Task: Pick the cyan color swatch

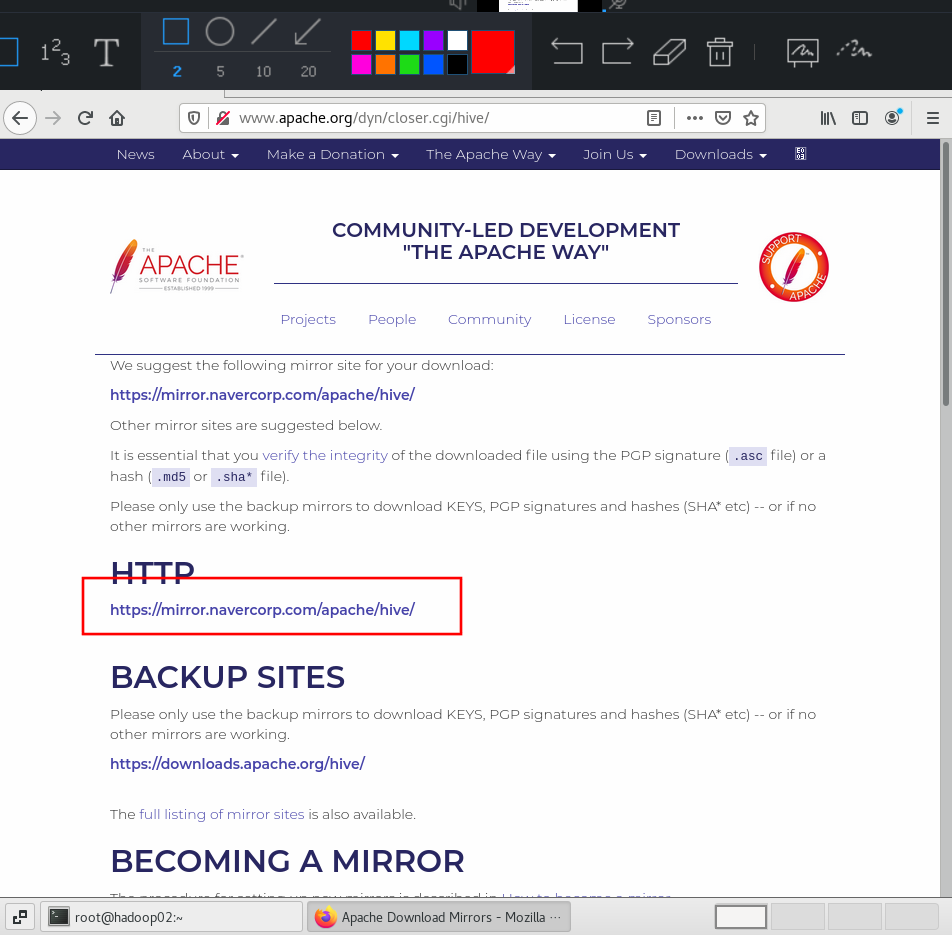Action: [x=409, y=40]
